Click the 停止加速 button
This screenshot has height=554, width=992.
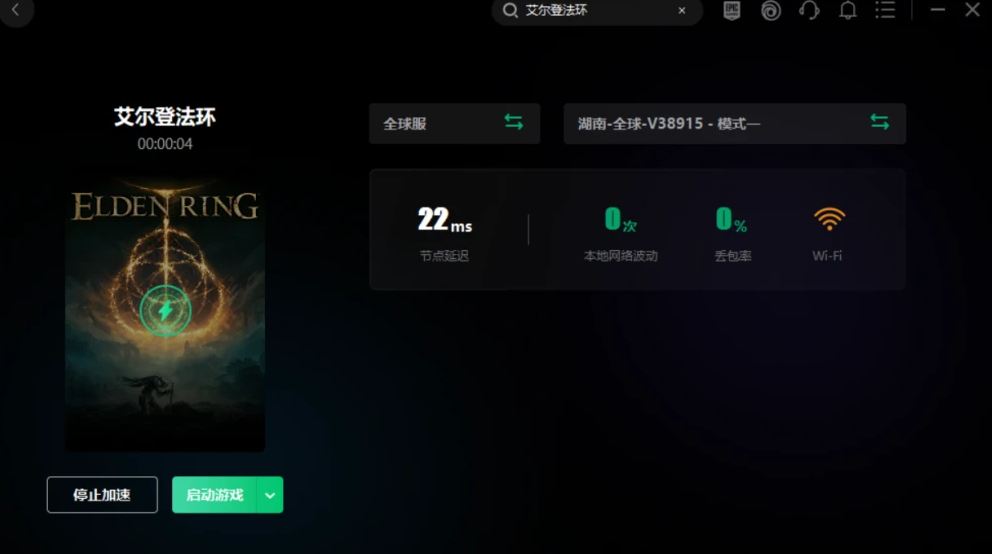102,495
